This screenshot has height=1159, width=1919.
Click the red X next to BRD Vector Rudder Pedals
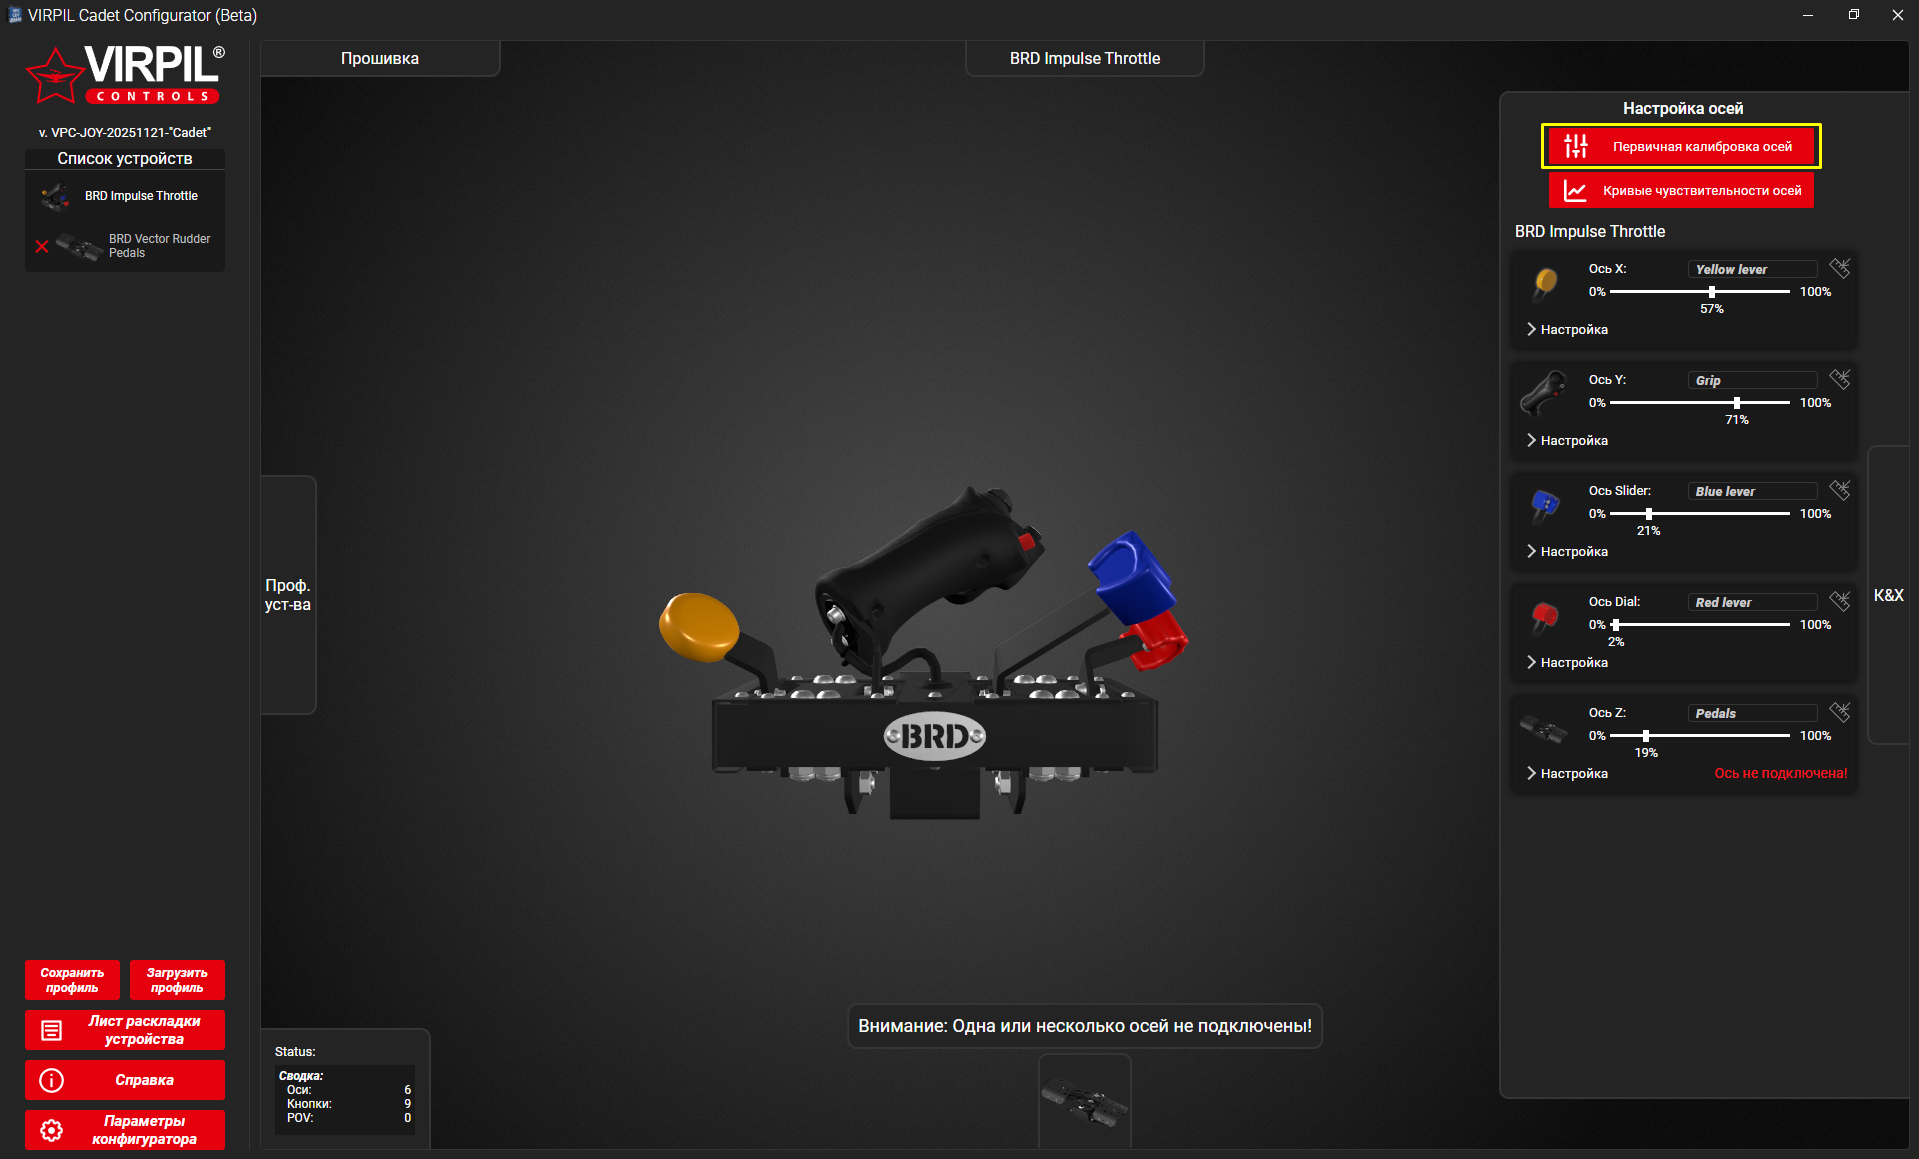coord(42,246)
